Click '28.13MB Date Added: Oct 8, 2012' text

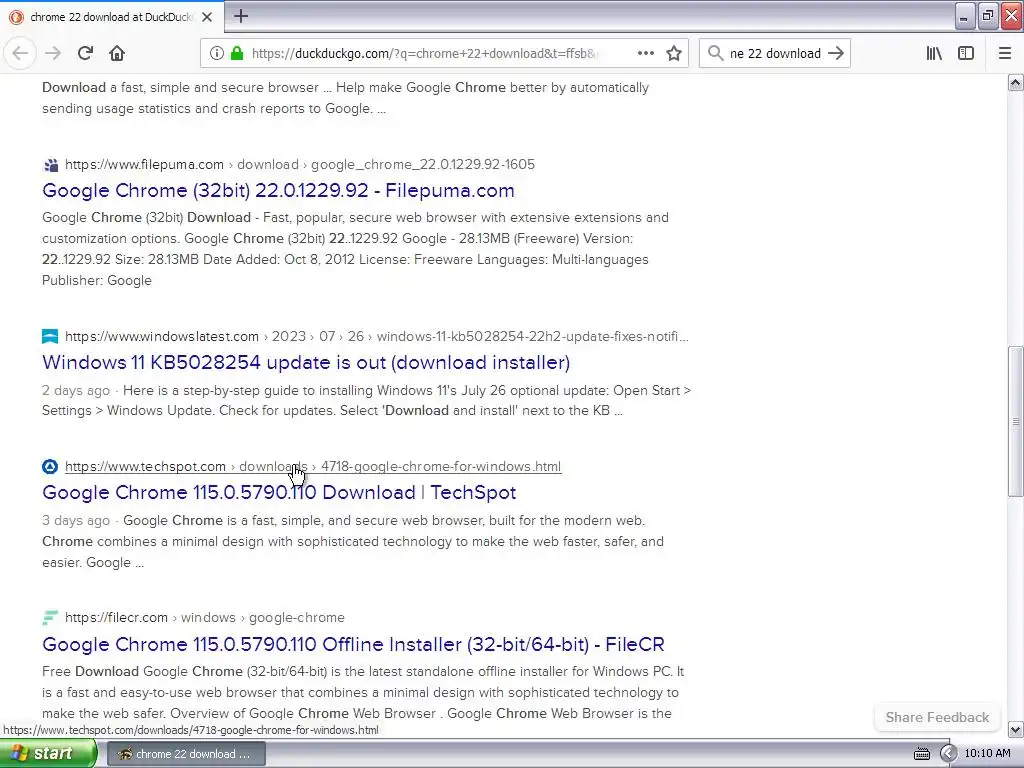pos(251,259)
